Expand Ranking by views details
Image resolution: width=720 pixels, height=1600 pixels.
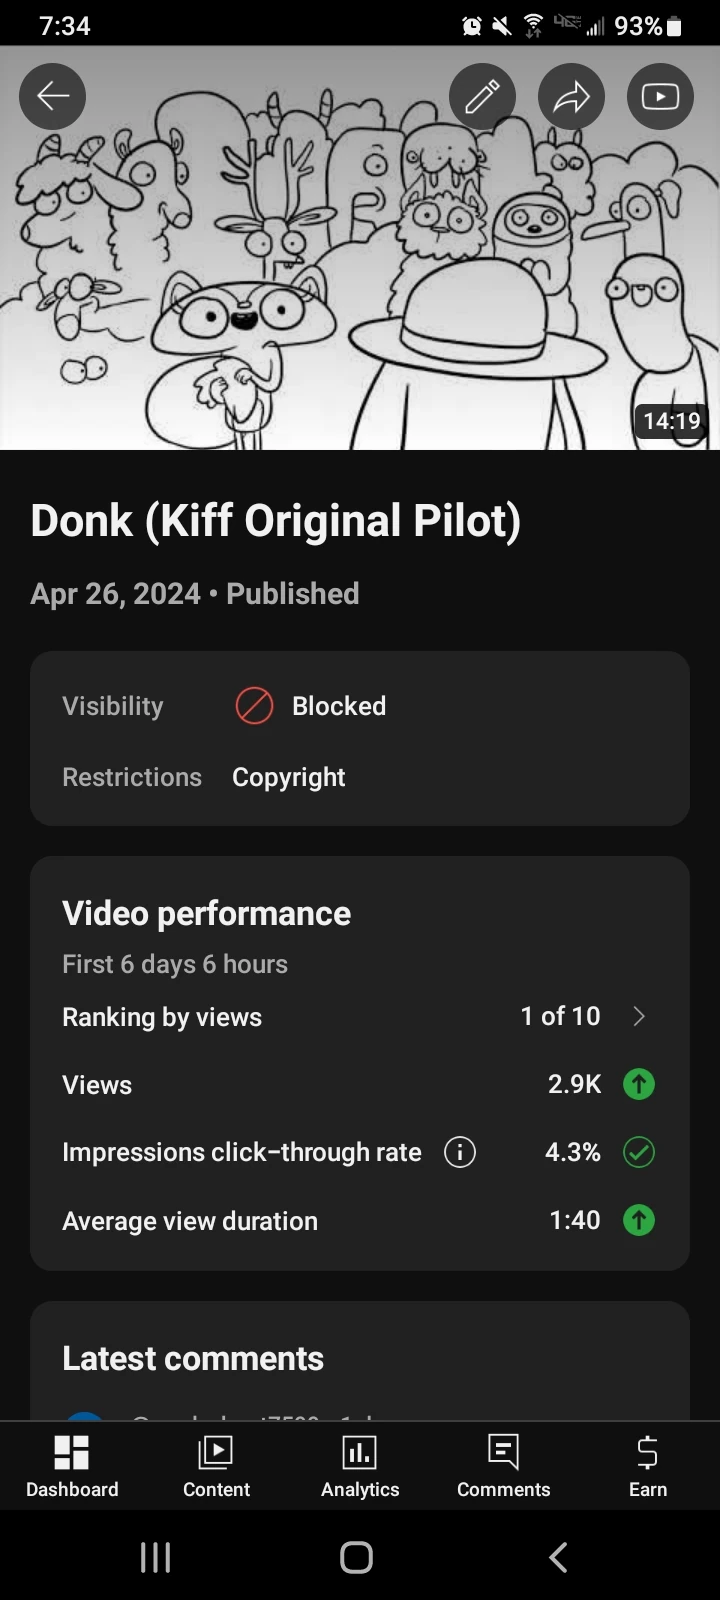(639, 1016)
